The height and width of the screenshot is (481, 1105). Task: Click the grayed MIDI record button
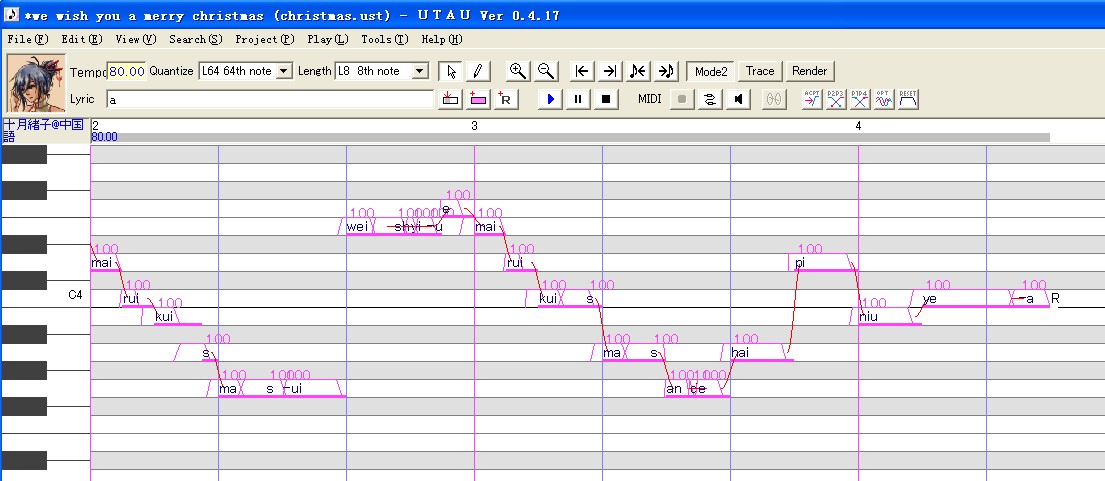point(681,99)
